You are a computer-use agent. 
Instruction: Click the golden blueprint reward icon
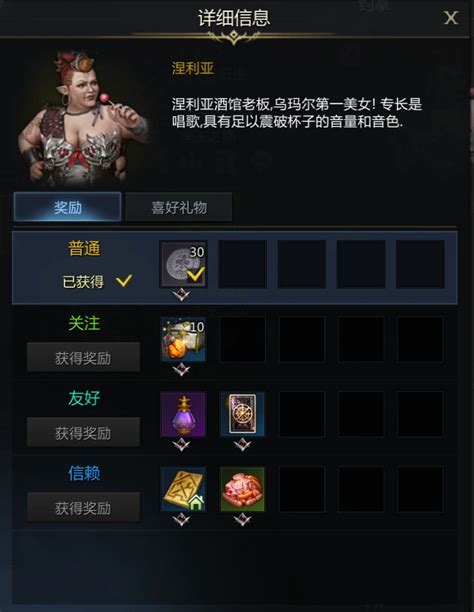183,489
